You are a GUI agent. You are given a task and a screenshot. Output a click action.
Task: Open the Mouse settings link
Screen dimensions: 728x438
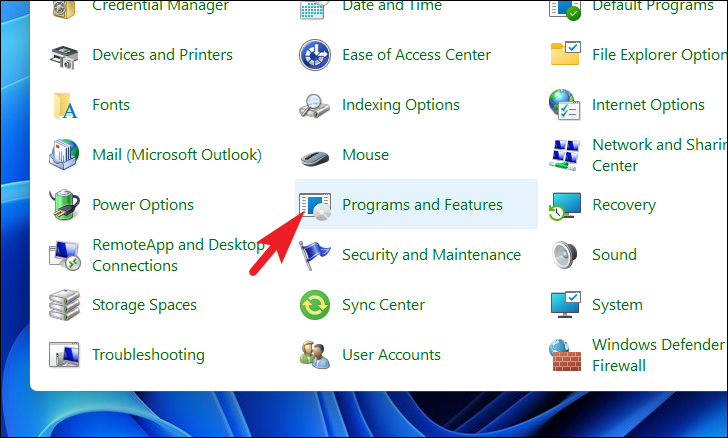365,155
